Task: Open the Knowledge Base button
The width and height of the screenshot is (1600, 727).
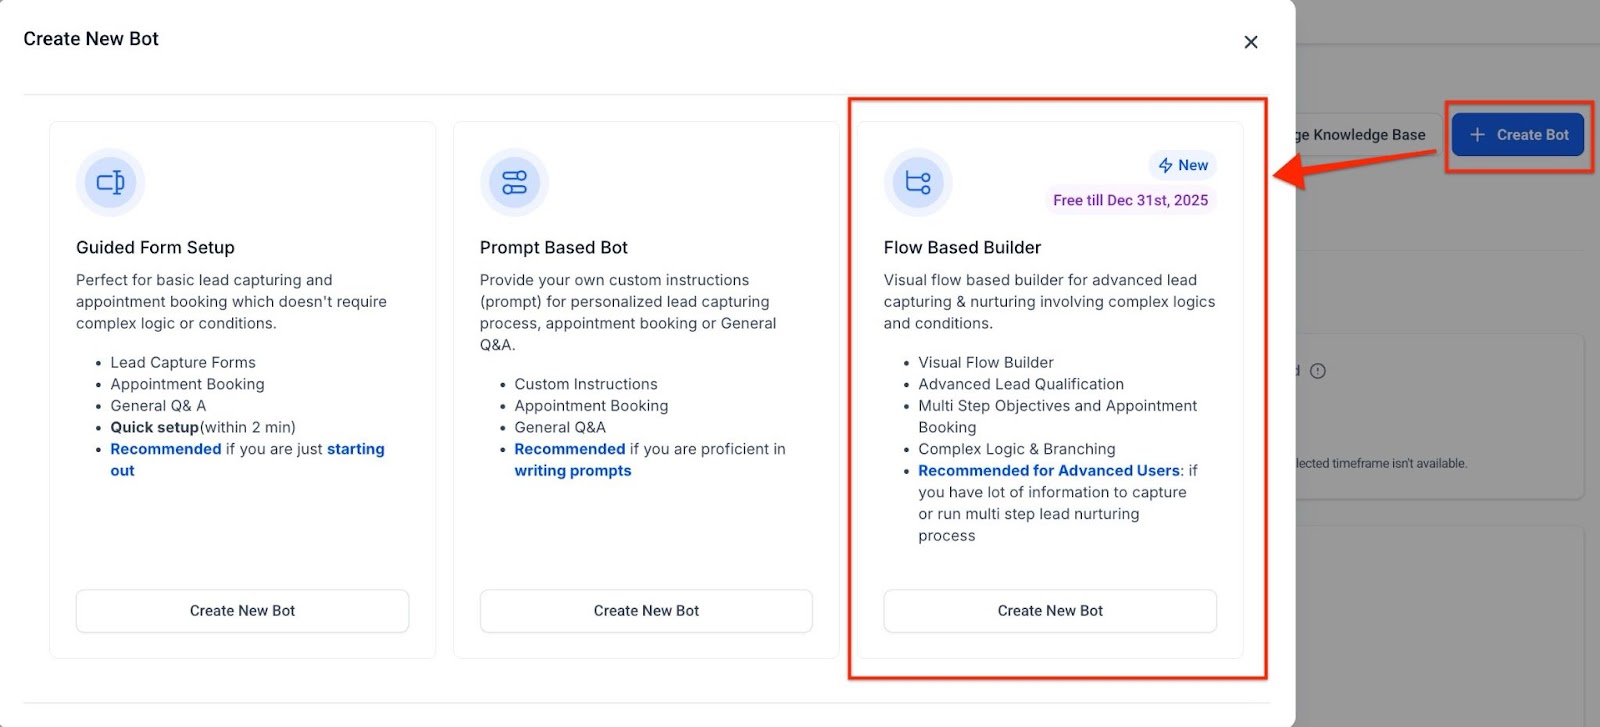Action: pyautogui.click(x=1361, y=135)
